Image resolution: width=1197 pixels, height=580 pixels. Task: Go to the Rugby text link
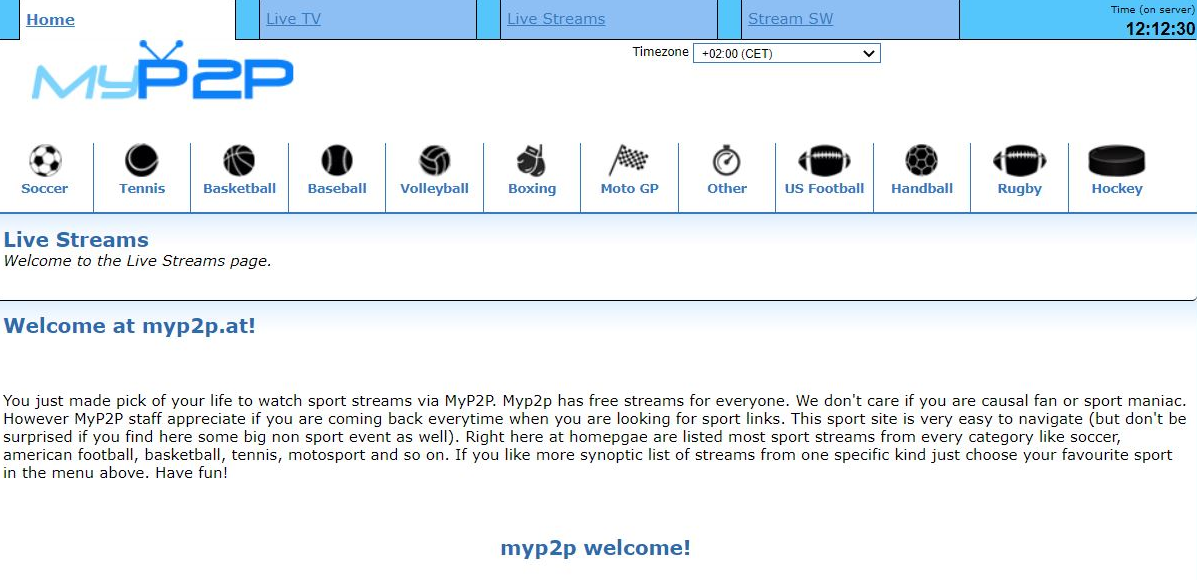coord(1019,188)
